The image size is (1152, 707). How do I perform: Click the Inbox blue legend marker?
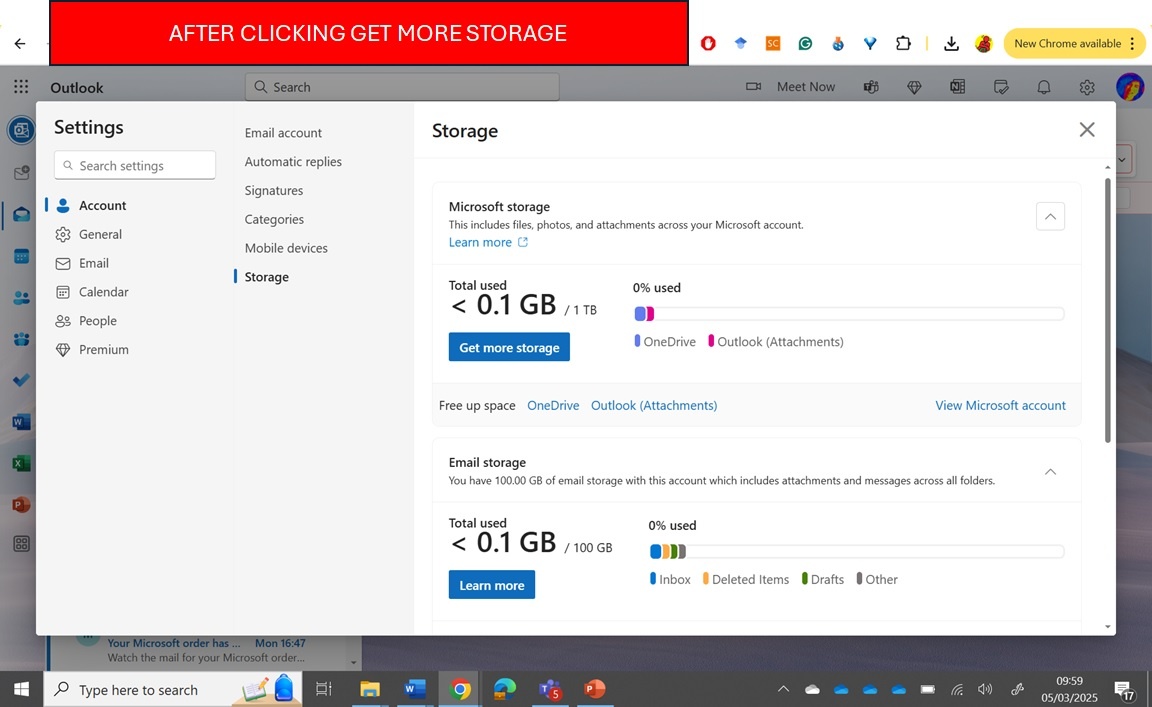[x=653, y=578]
